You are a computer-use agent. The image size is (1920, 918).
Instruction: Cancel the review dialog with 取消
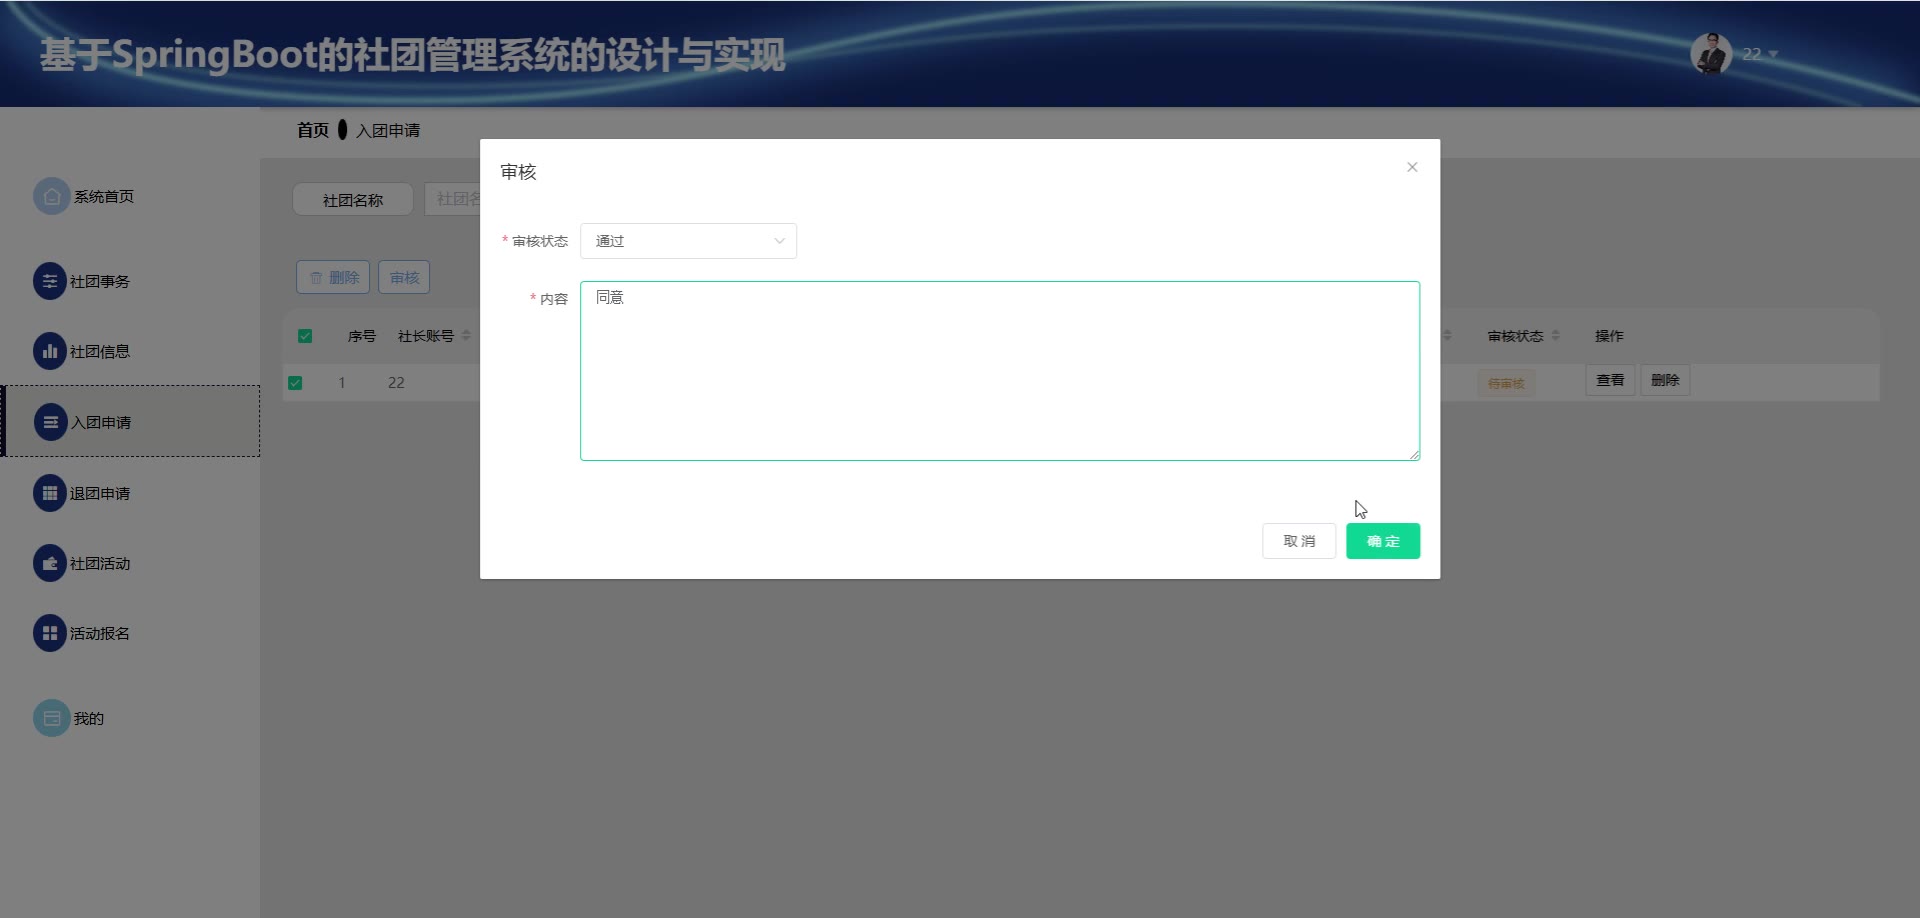point(1299,541)
